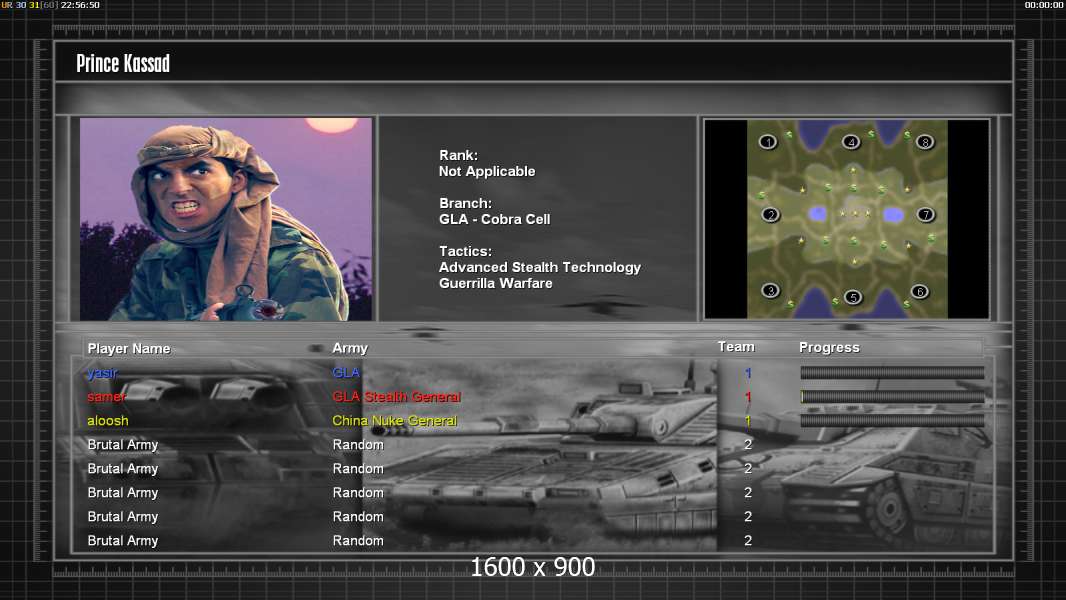
Task: Select start position 1 on the minimap
Action: [x=768, y=142]
